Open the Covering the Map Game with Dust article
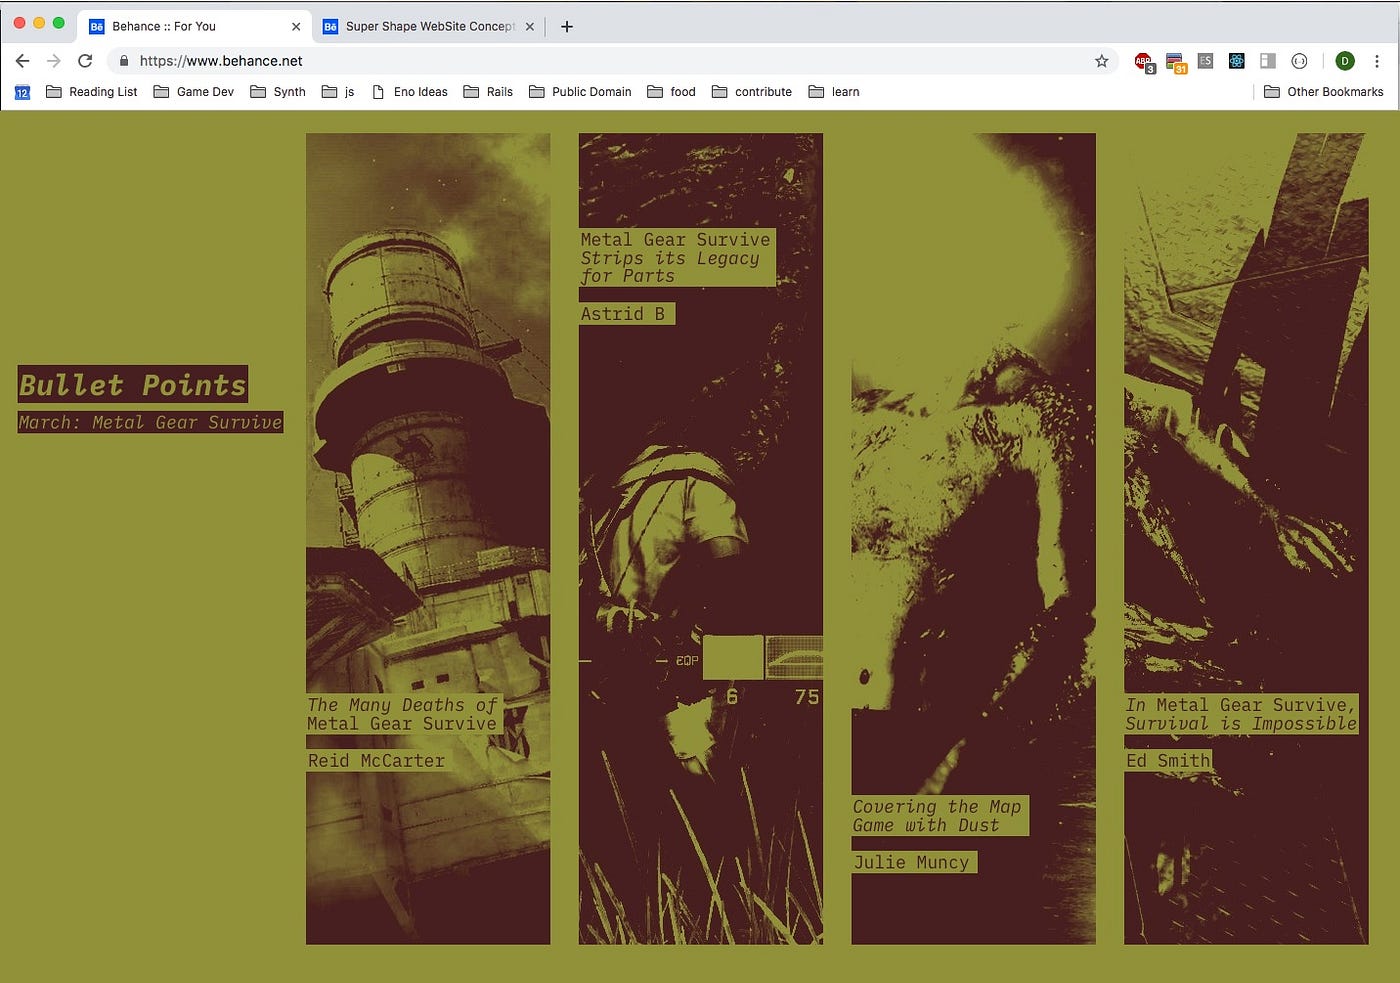 [938, 816]
